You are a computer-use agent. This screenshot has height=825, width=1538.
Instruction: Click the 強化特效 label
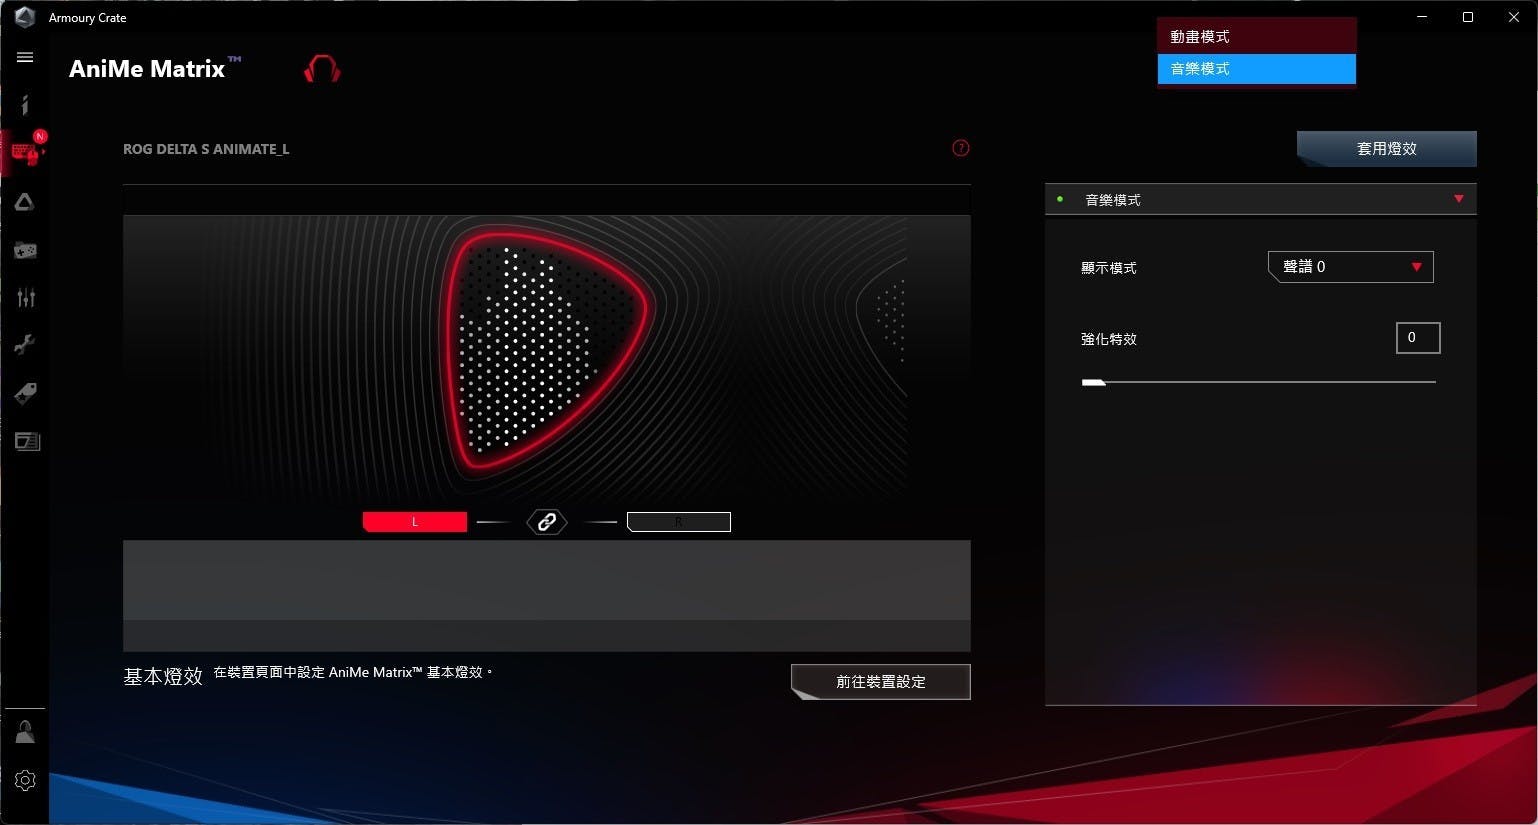coord(1109,339)
